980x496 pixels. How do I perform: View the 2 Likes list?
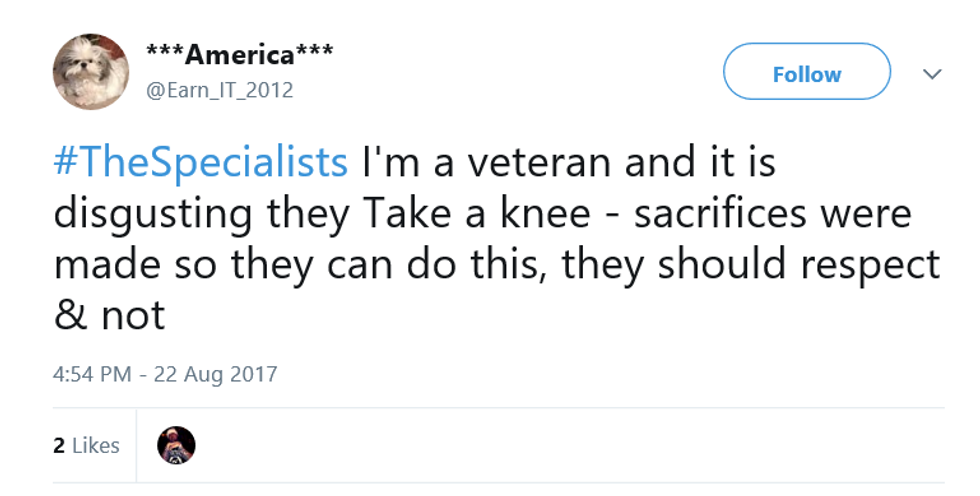[87, 446]
